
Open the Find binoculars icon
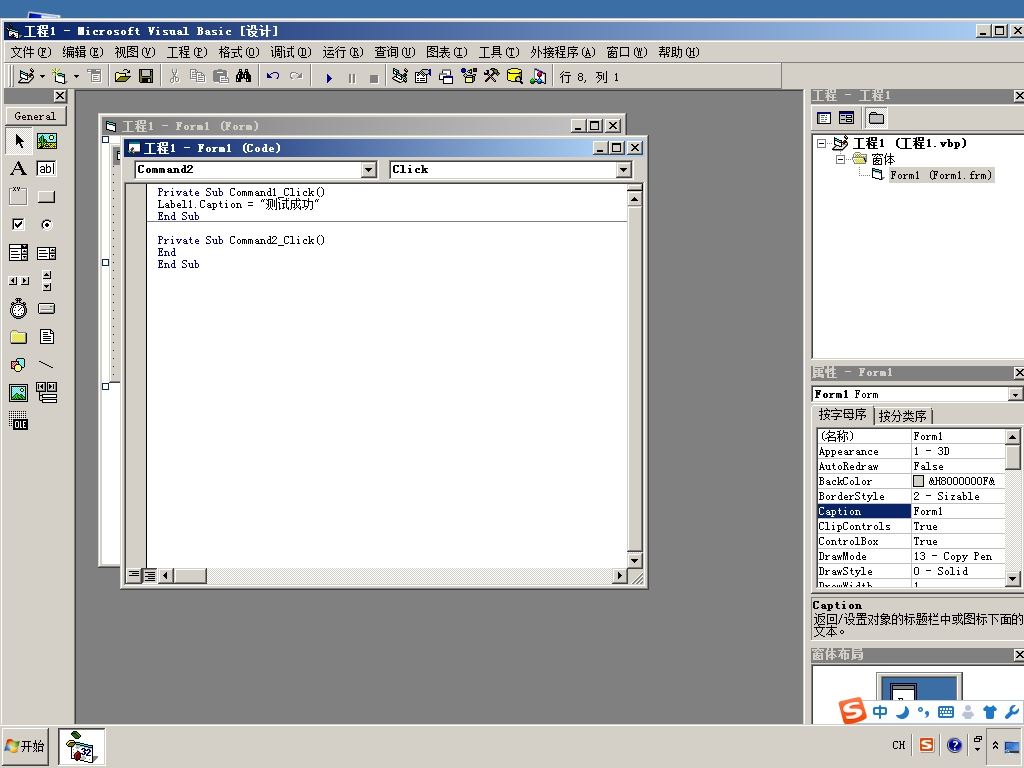point(244,76)
